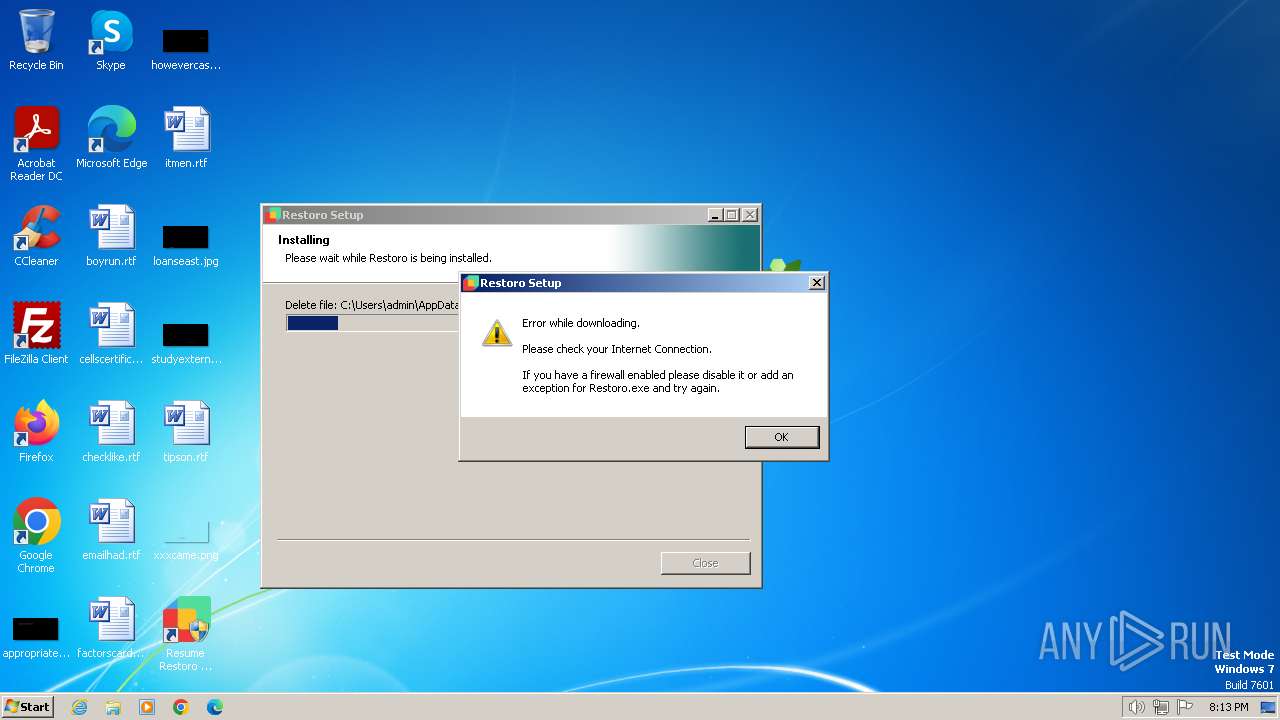Viewport: 1280px width, 720px height.
Task: Open Windows Explorer from the taskbar
Action: click(x=113, y=707)
